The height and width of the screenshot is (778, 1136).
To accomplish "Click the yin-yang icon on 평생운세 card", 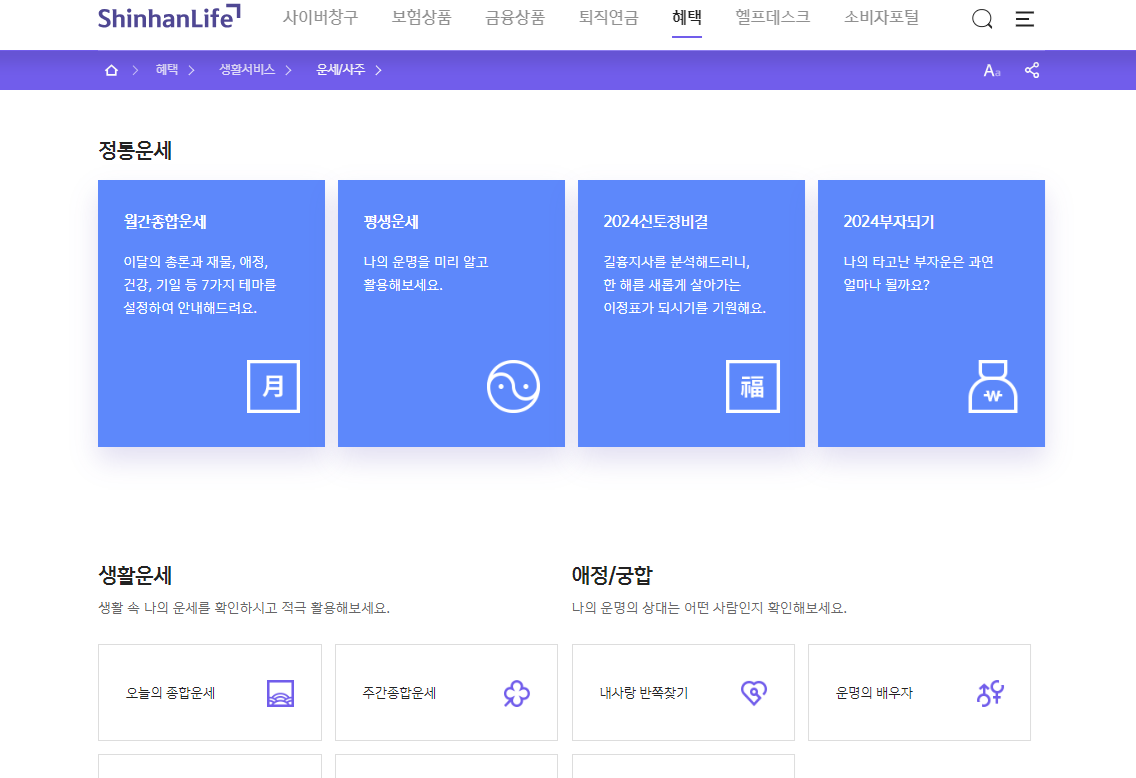I will (513, 386).
